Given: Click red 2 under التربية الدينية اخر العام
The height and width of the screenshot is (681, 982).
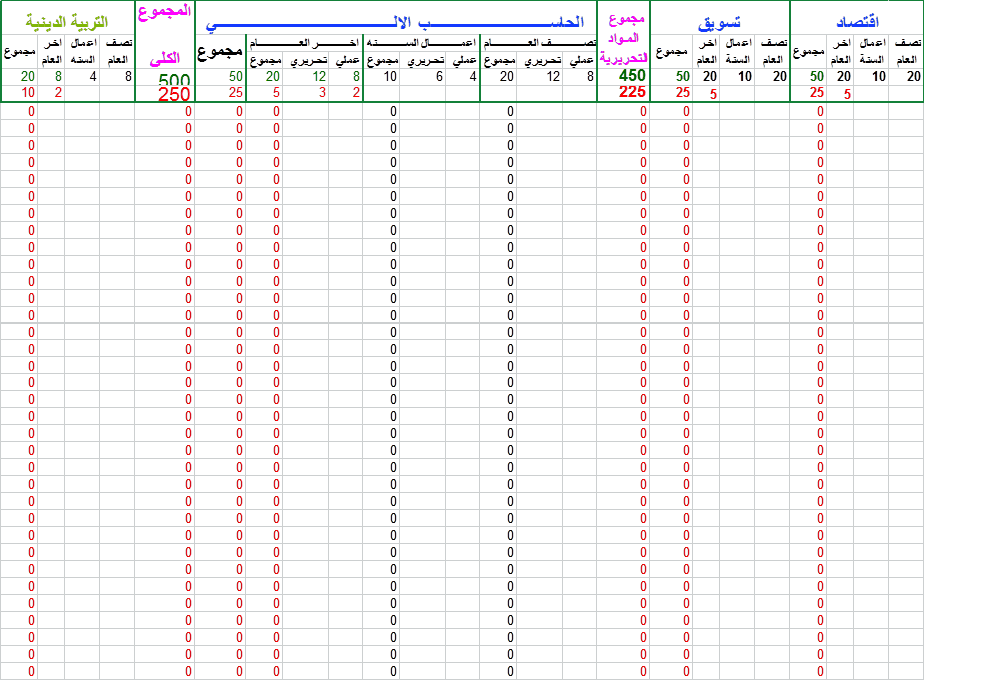Looking at the screenshot, I should [x=58, y=93].
